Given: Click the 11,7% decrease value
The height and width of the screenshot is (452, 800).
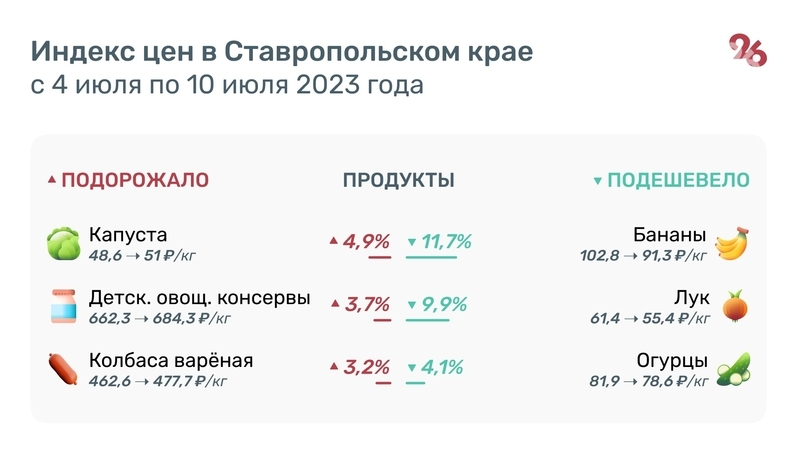Looking at the screenshot, I should tap(446, 241).
